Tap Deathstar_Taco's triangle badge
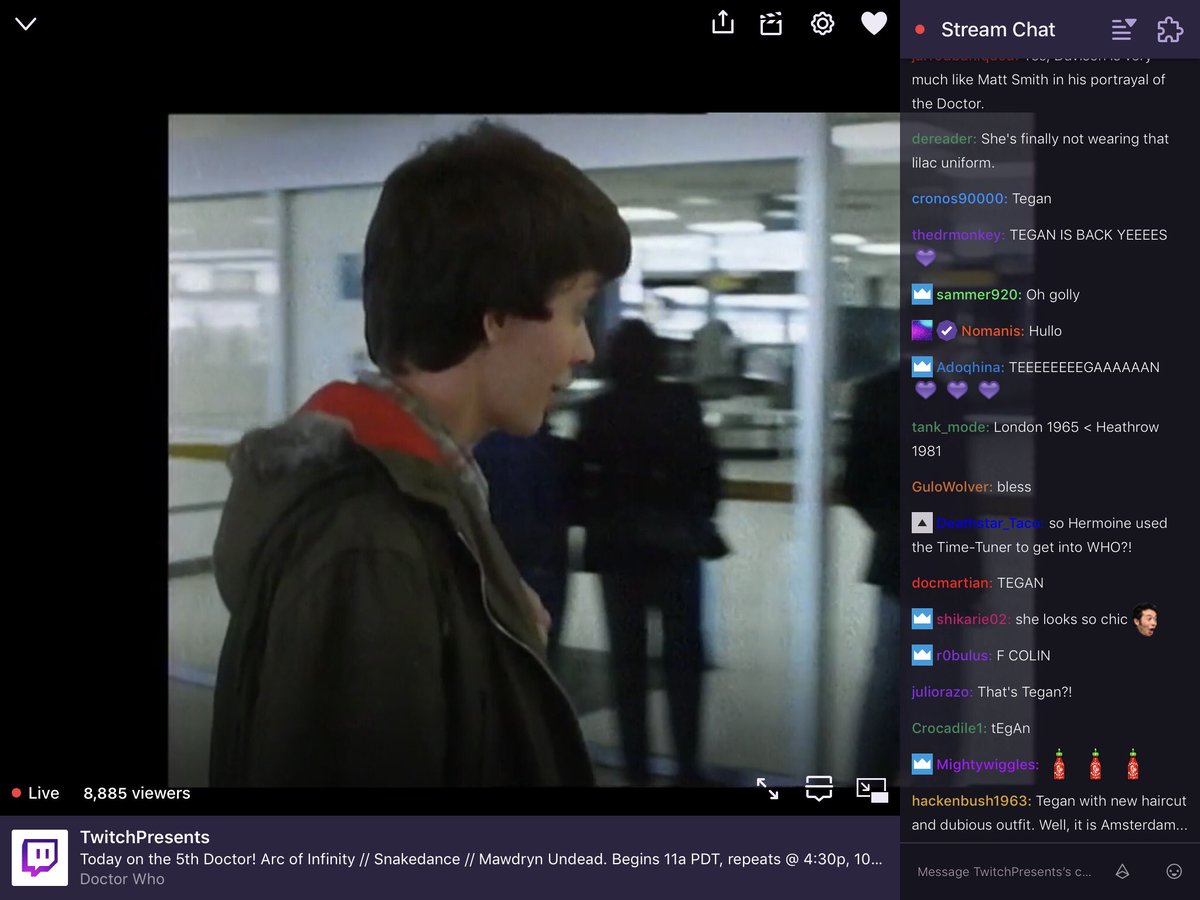The height and width of the screenshot is (900, 1200). pyautogui.click(x=922, y=523)
